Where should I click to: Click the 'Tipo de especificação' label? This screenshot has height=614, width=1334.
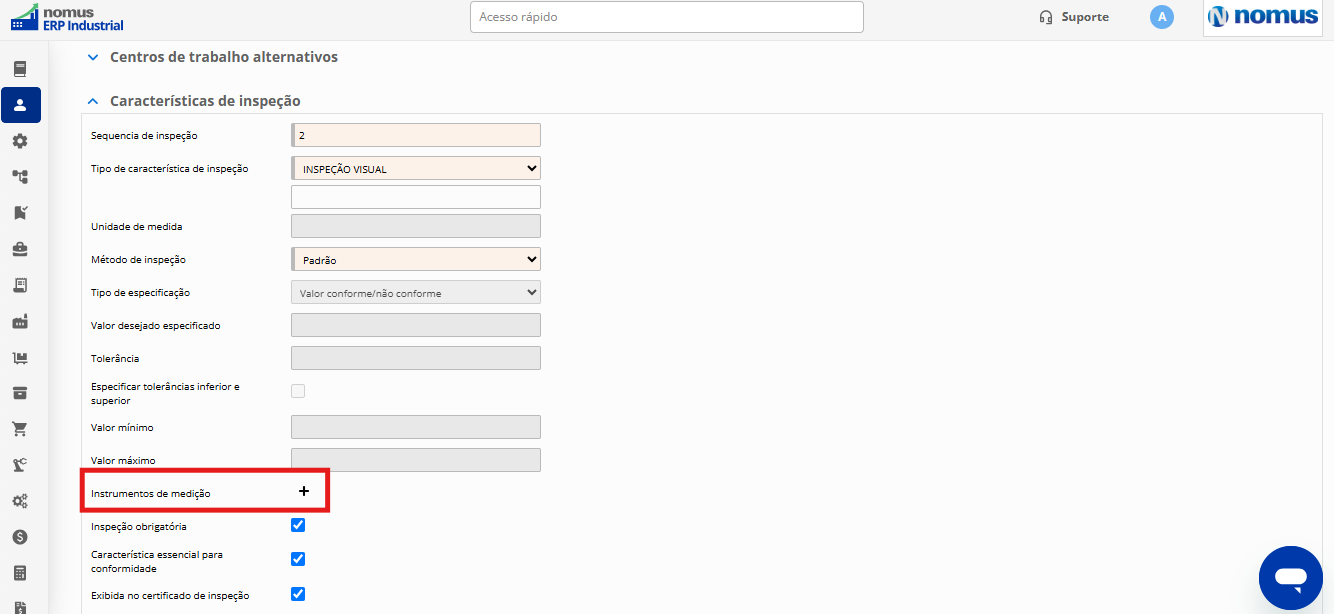tap(140, 292)
